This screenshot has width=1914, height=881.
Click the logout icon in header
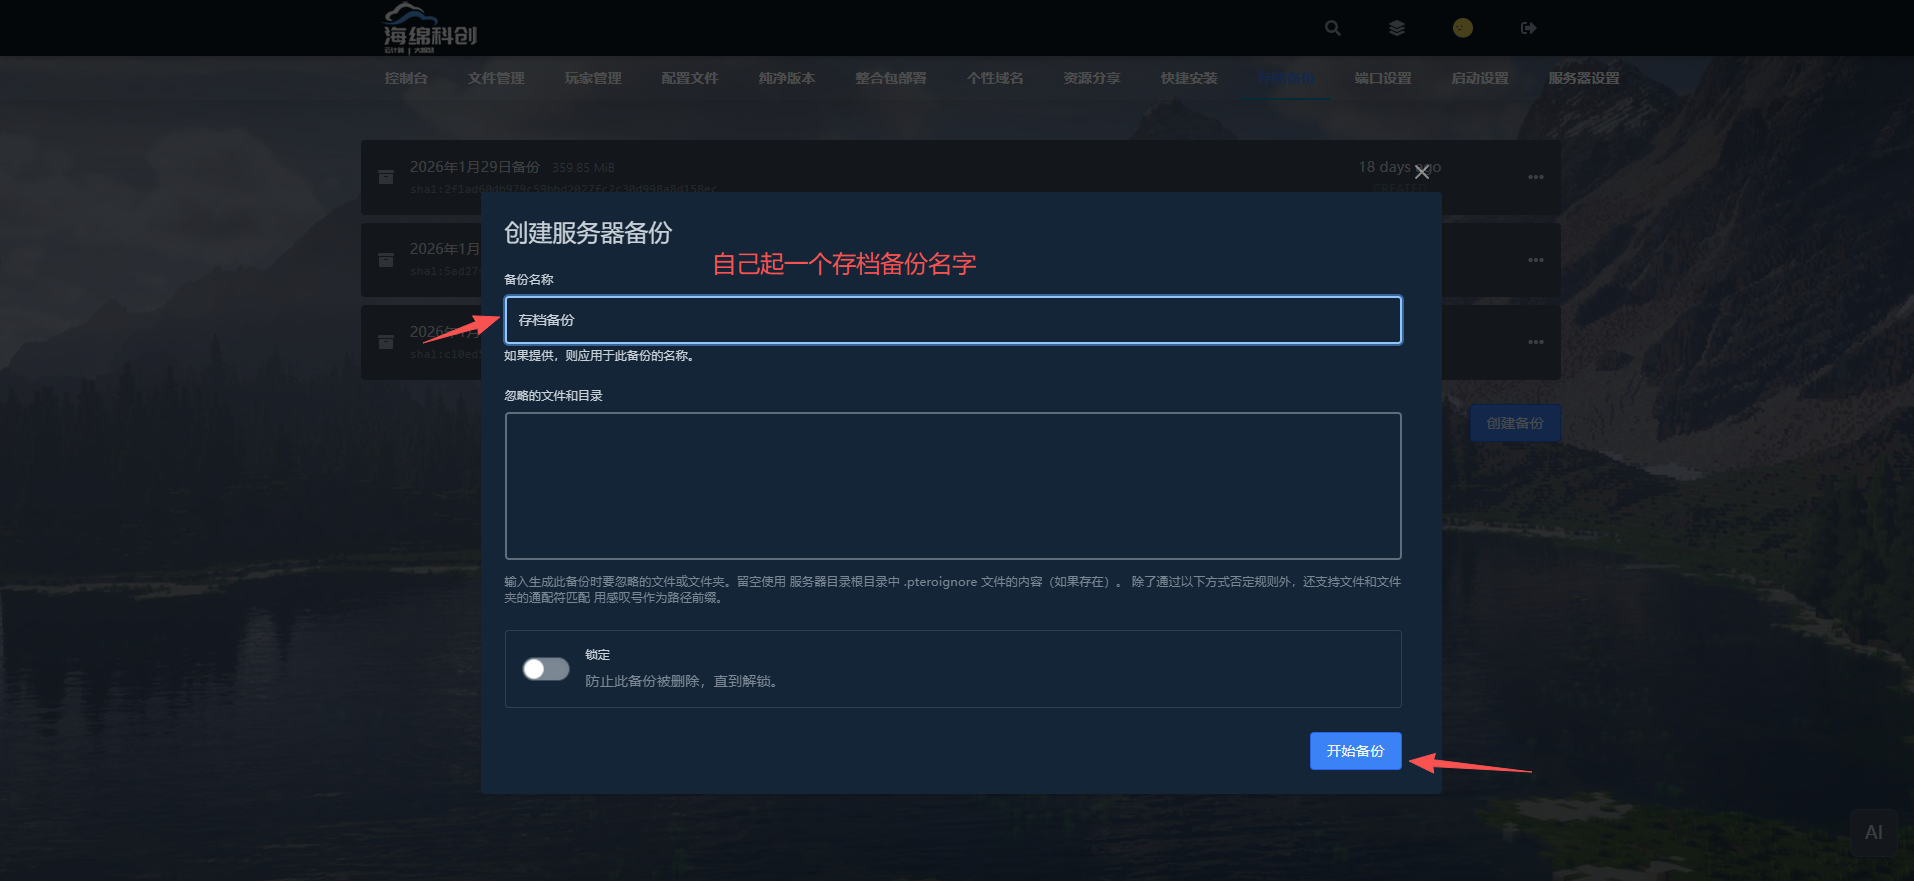1528,28
